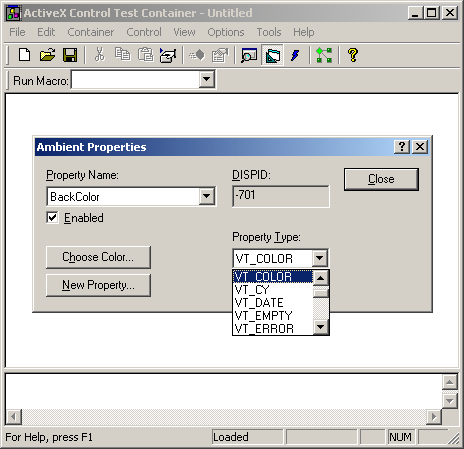Image resolution: width=464 pixels, height=449 pixels.
Task: Click the type list scroll-up arrow
Action: click(321, 277)
